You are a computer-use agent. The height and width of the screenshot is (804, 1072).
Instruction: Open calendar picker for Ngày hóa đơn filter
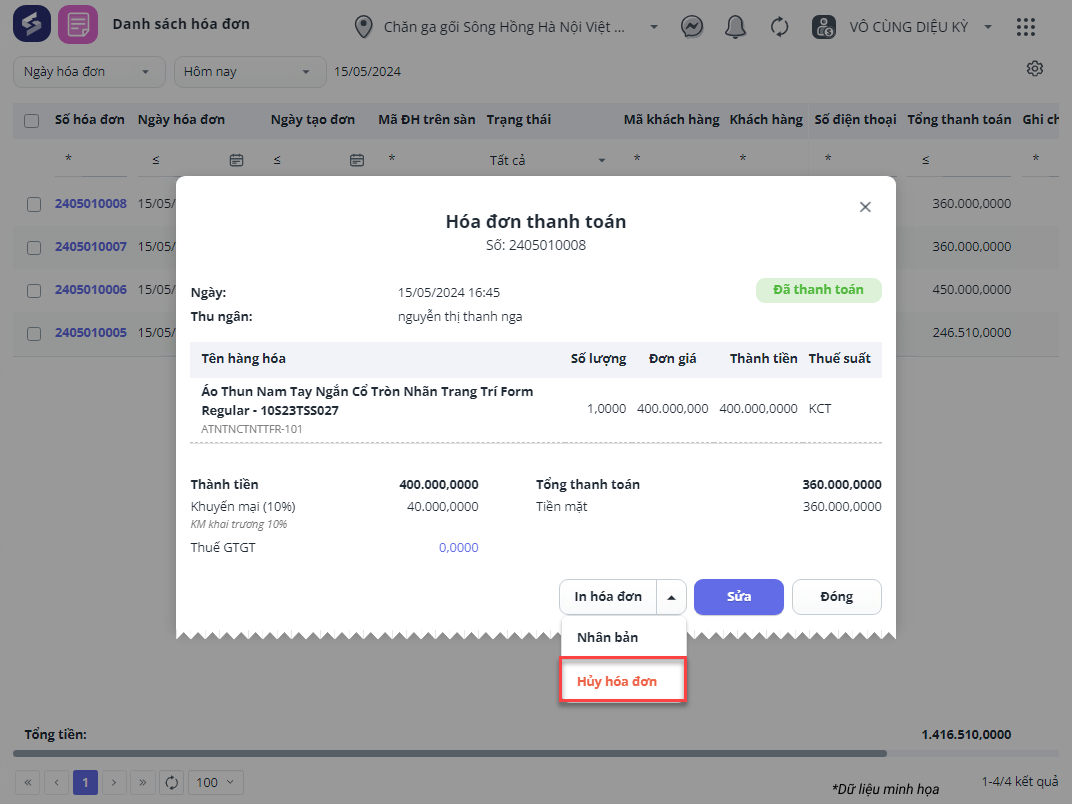(236, 160)
